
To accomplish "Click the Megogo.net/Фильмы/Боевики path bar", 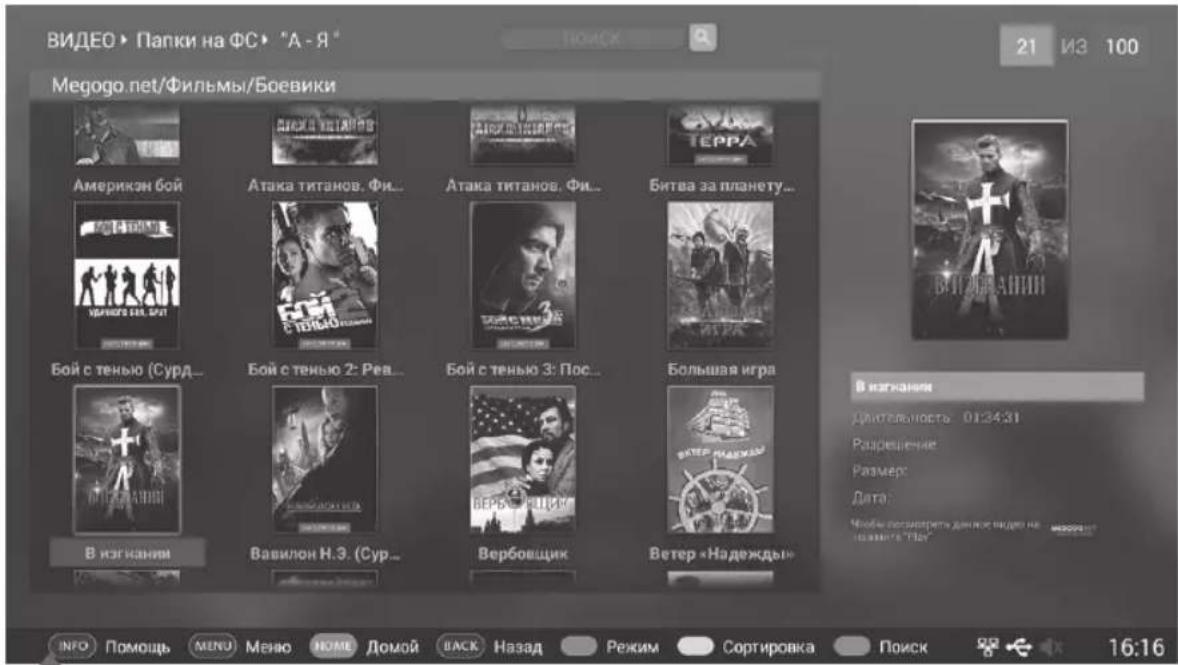I will click(424, 86).
